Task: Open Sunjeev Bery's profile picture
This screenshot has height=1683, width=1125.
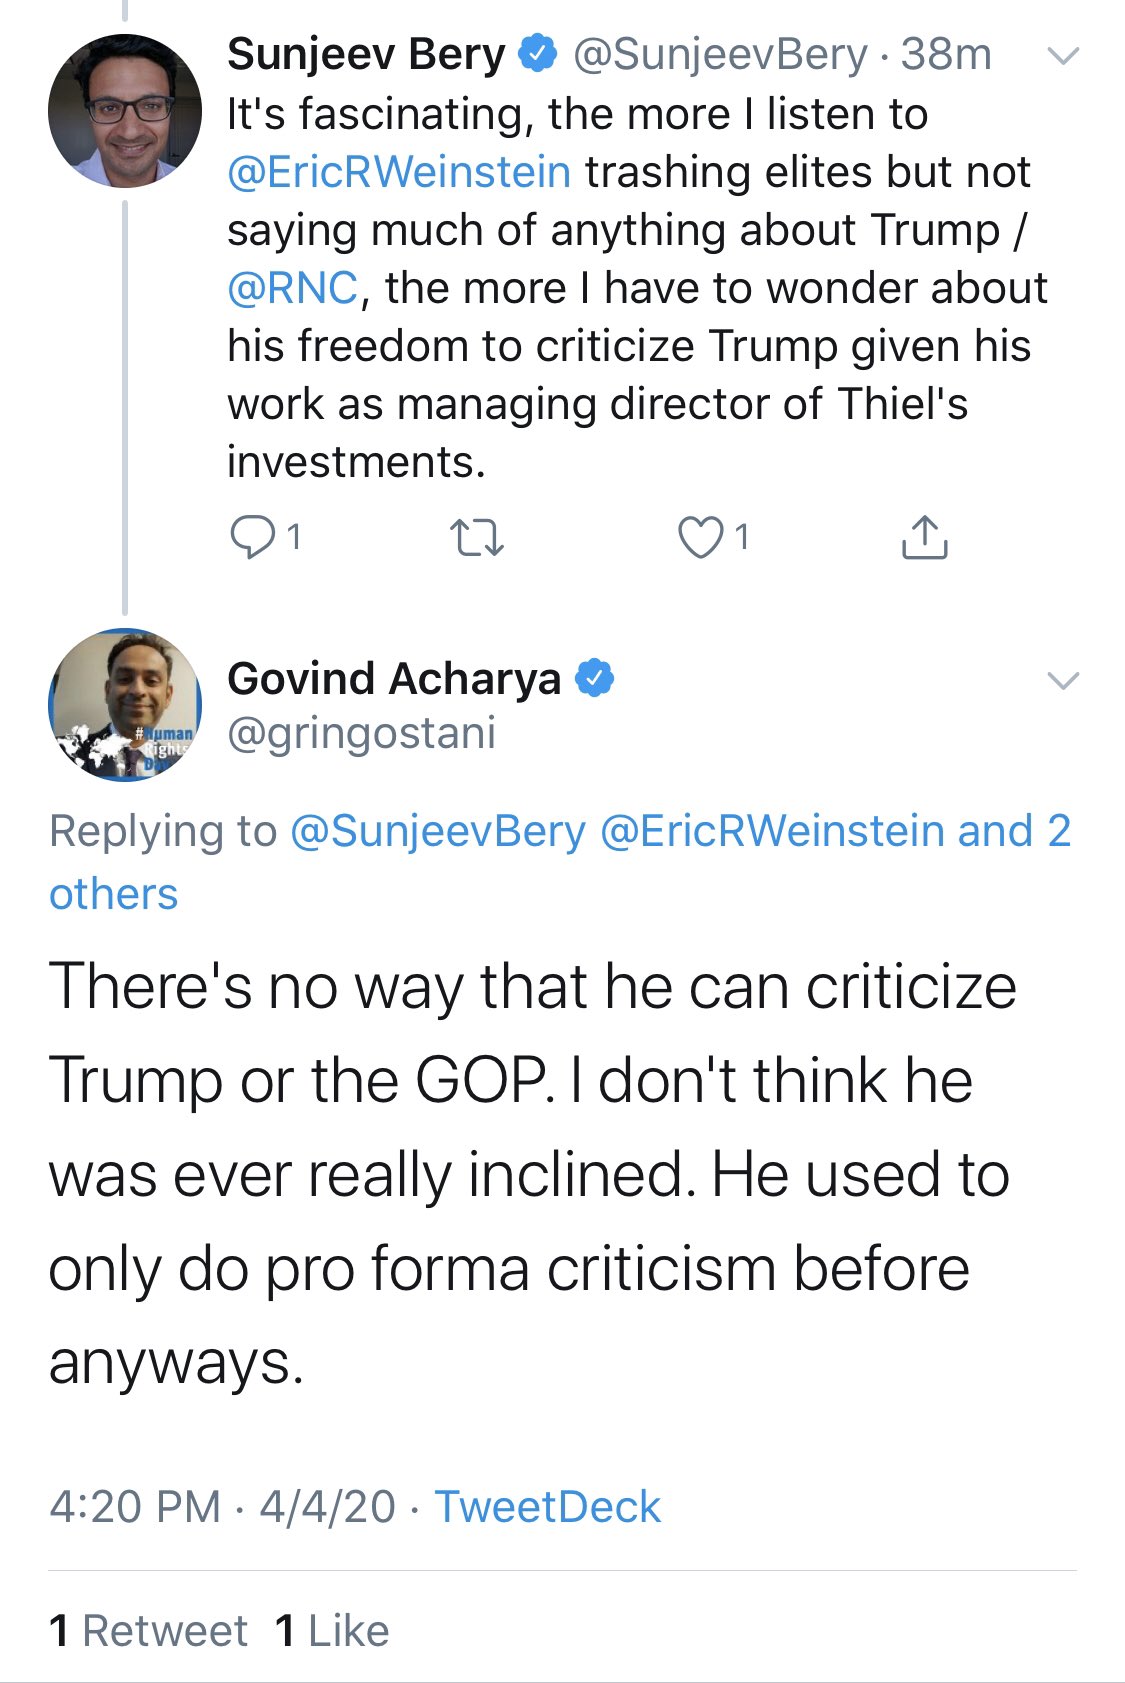Action: (125, 111)
